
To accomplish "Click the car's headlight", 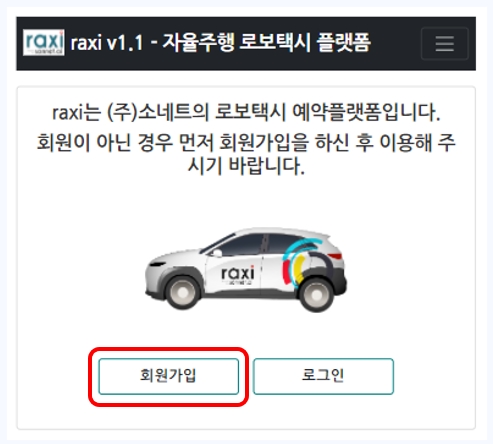I will coord(157,263).
